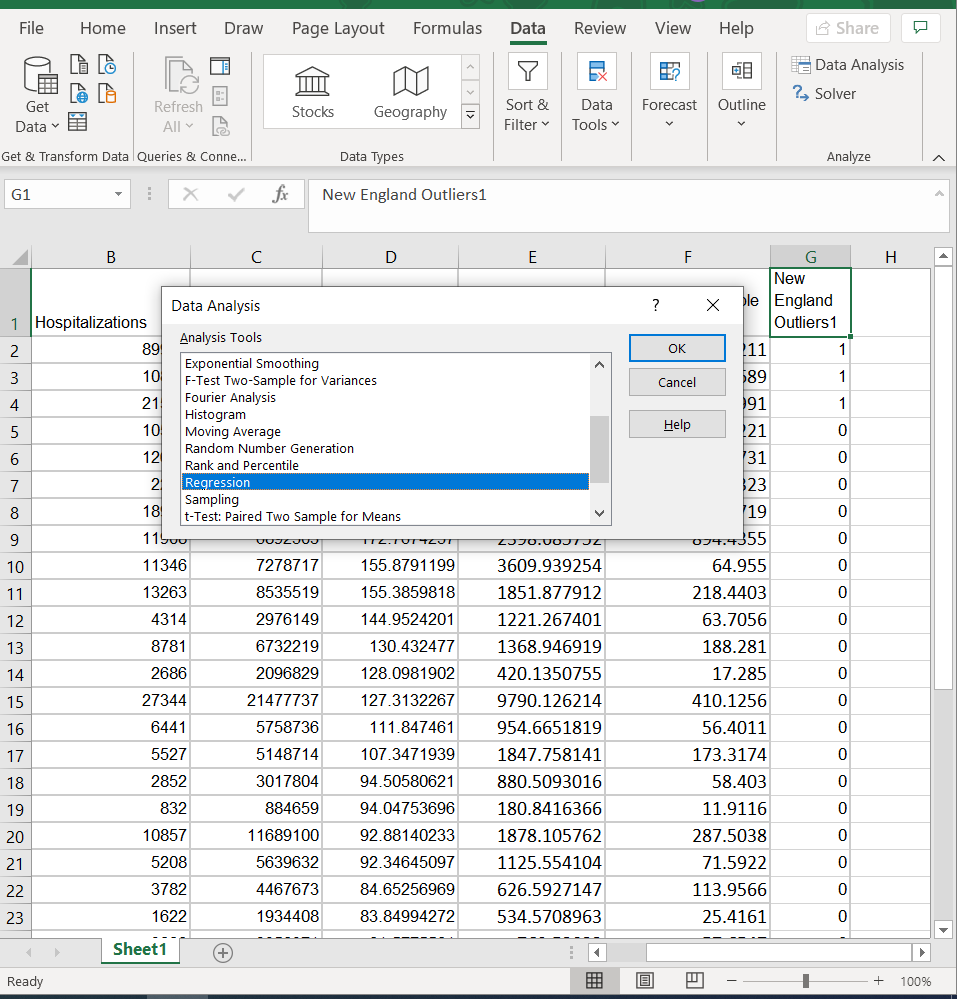This screenshot has width=957, height=999.
Task: Click Analysis Tools list down arrow
Action: coord(599,513)
